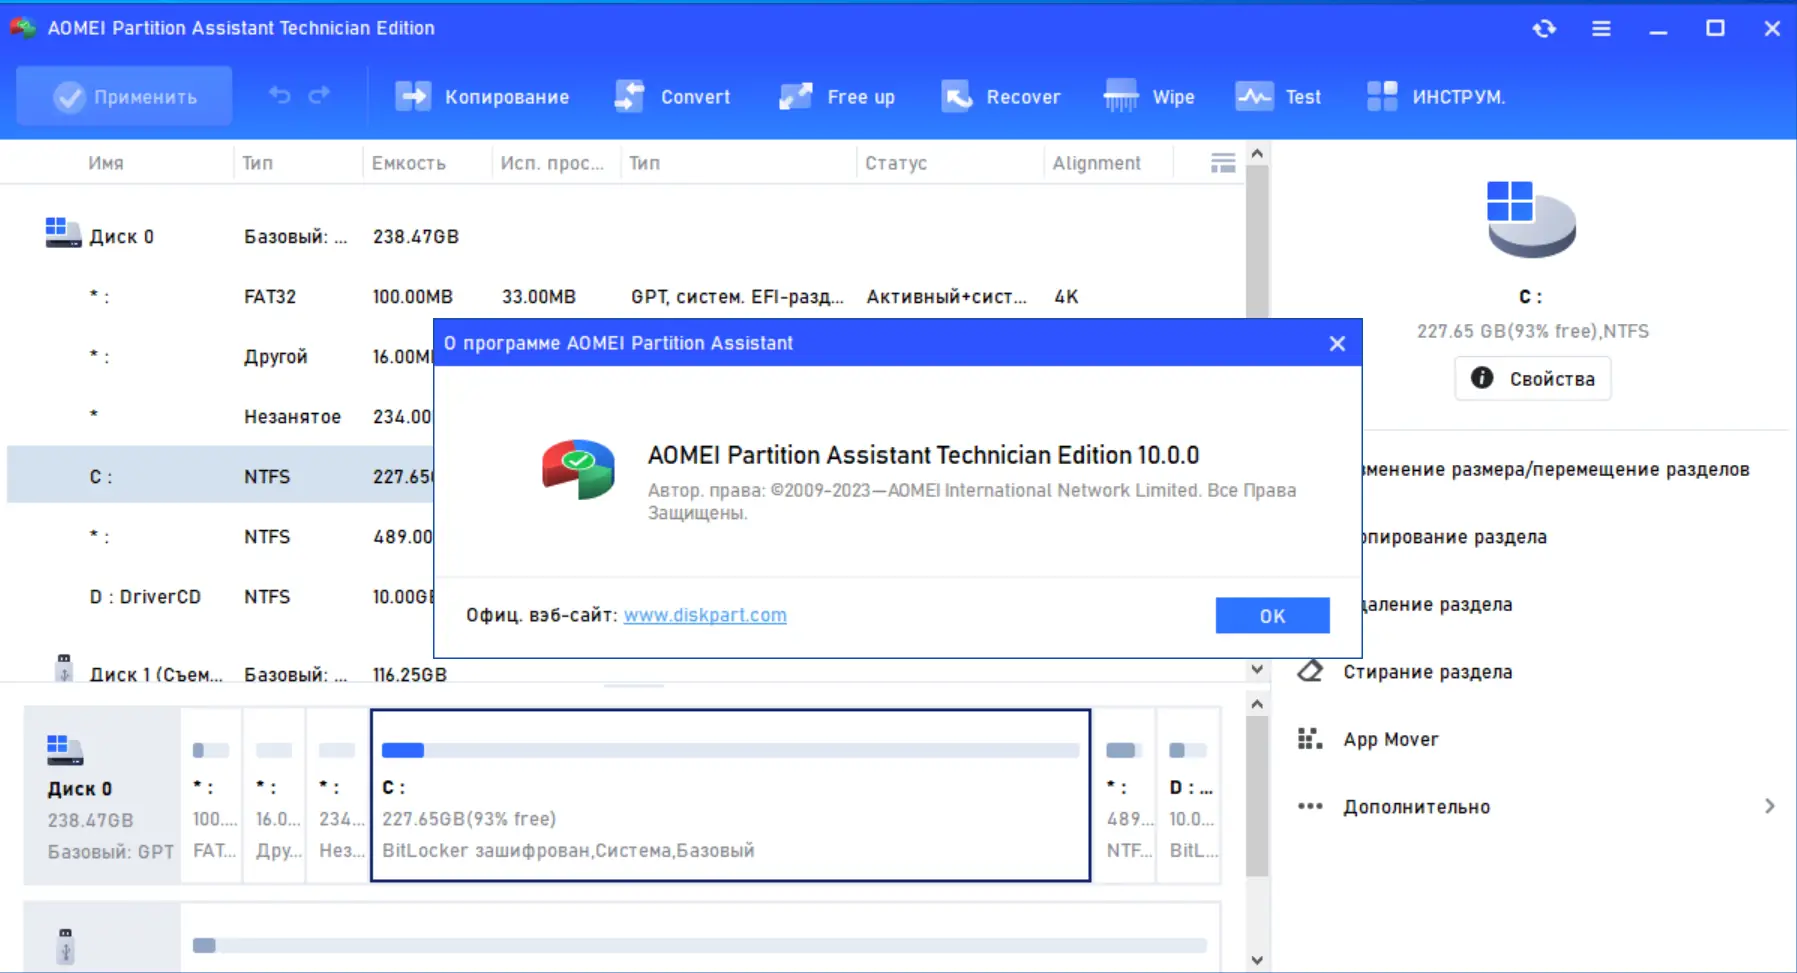Screen dimensions: 1797x973
Task: Open the Convert toolbar menu
Action: click(x=672, y=97)
